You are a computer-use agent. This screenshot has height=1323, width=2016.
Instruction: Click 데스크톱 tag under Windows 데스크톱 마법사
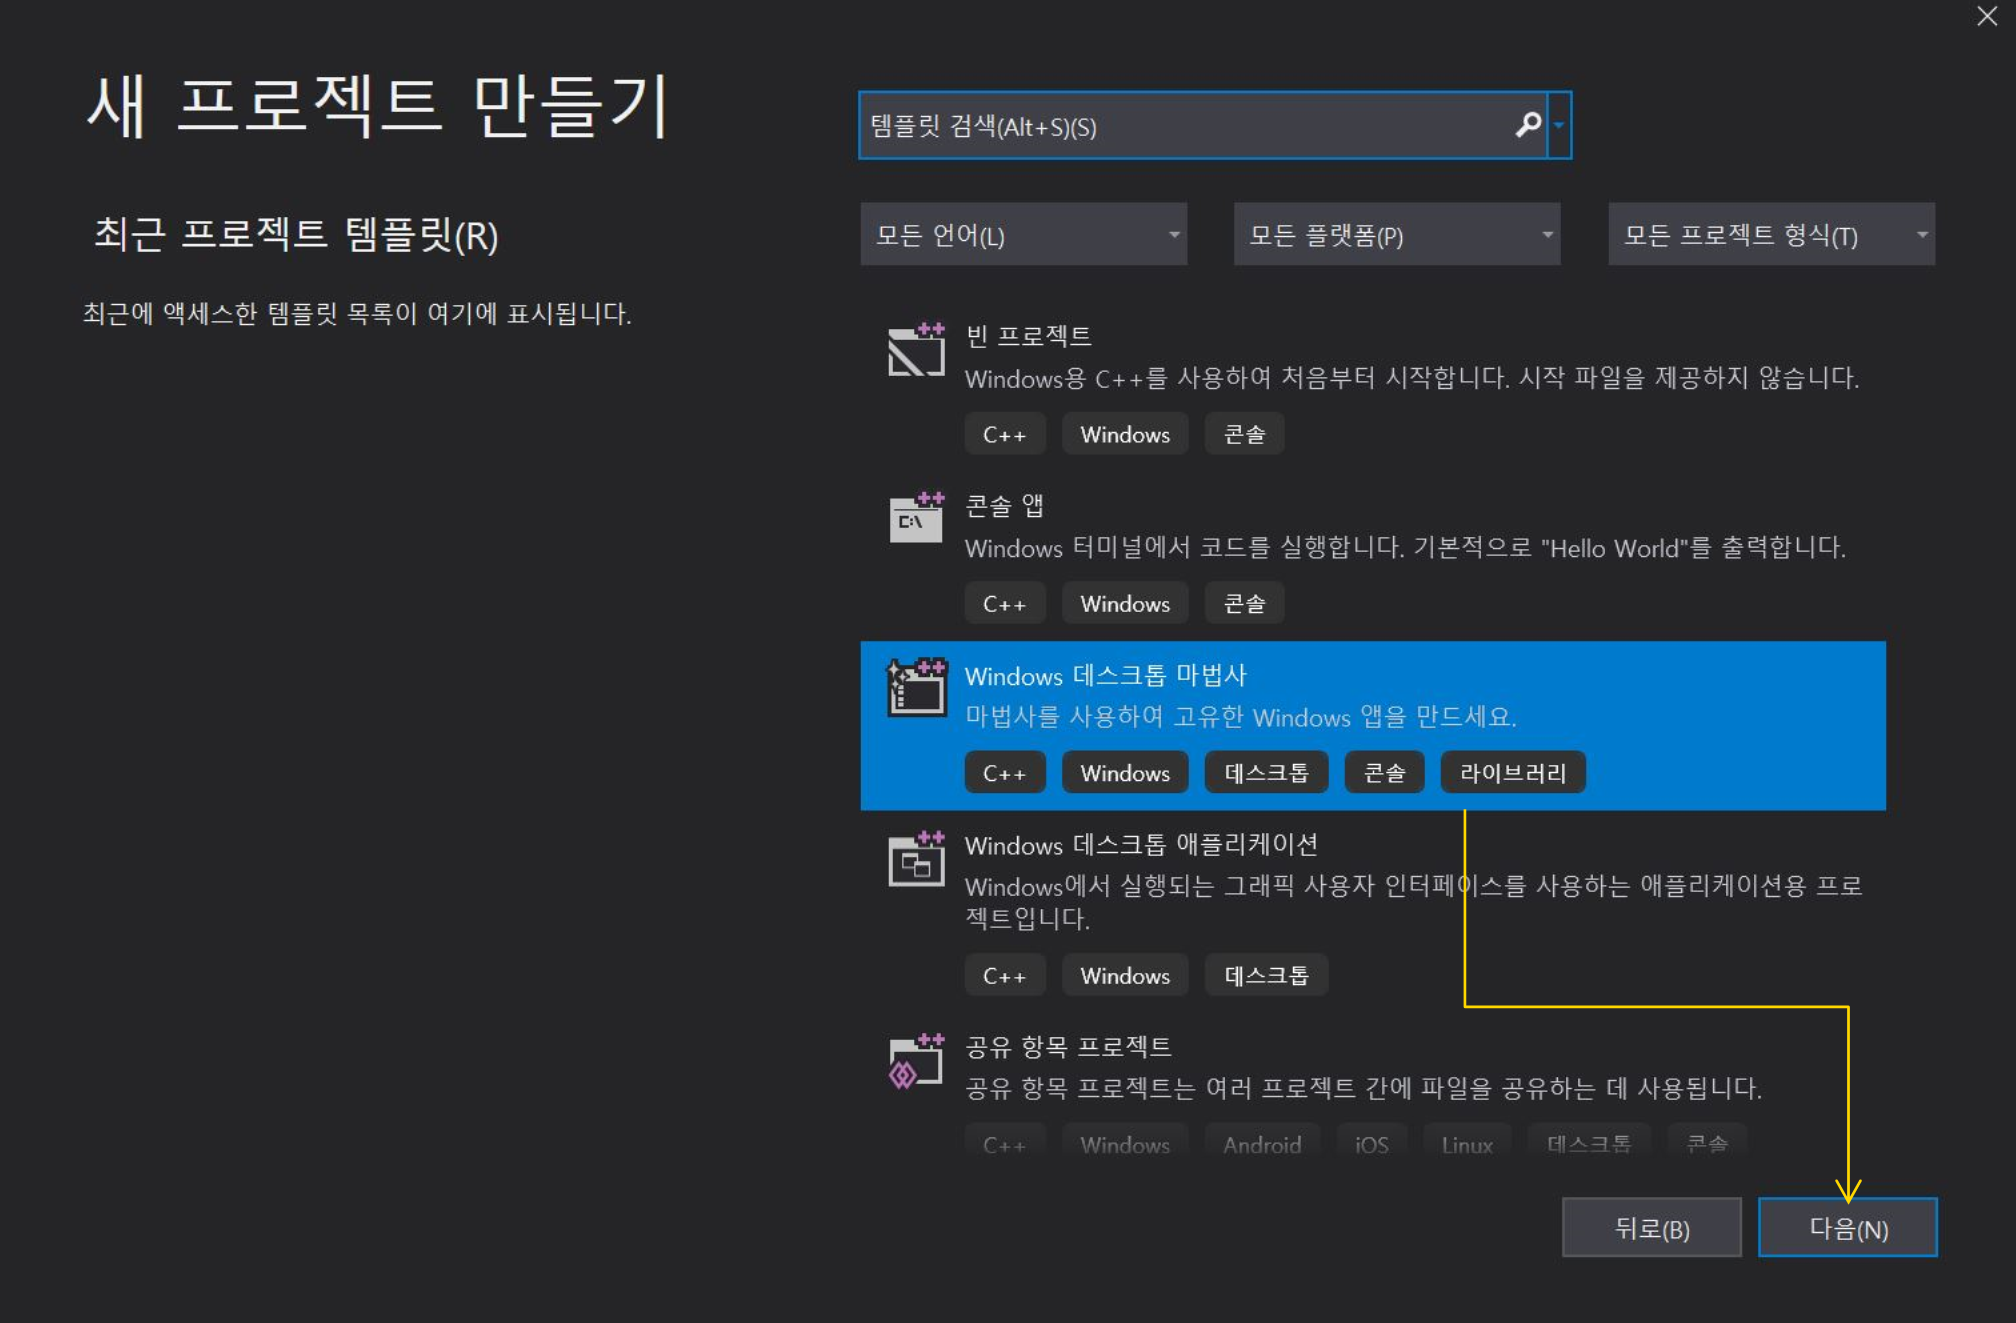tap(1266, 773)
